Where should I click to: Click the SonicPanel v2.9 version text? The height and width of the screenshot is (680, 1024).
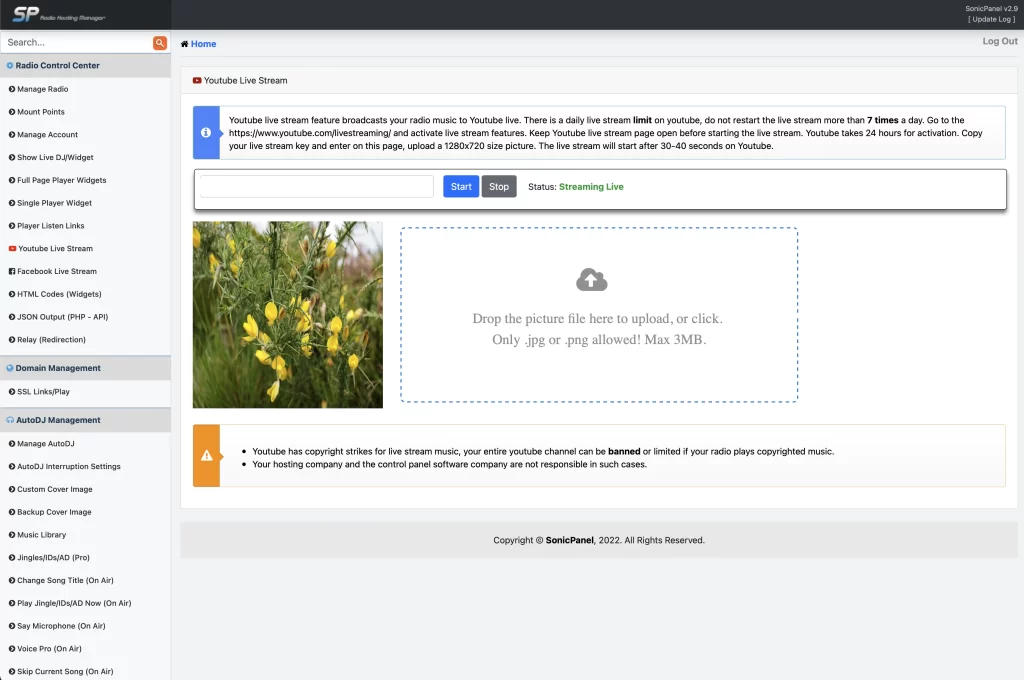point(991,8)
